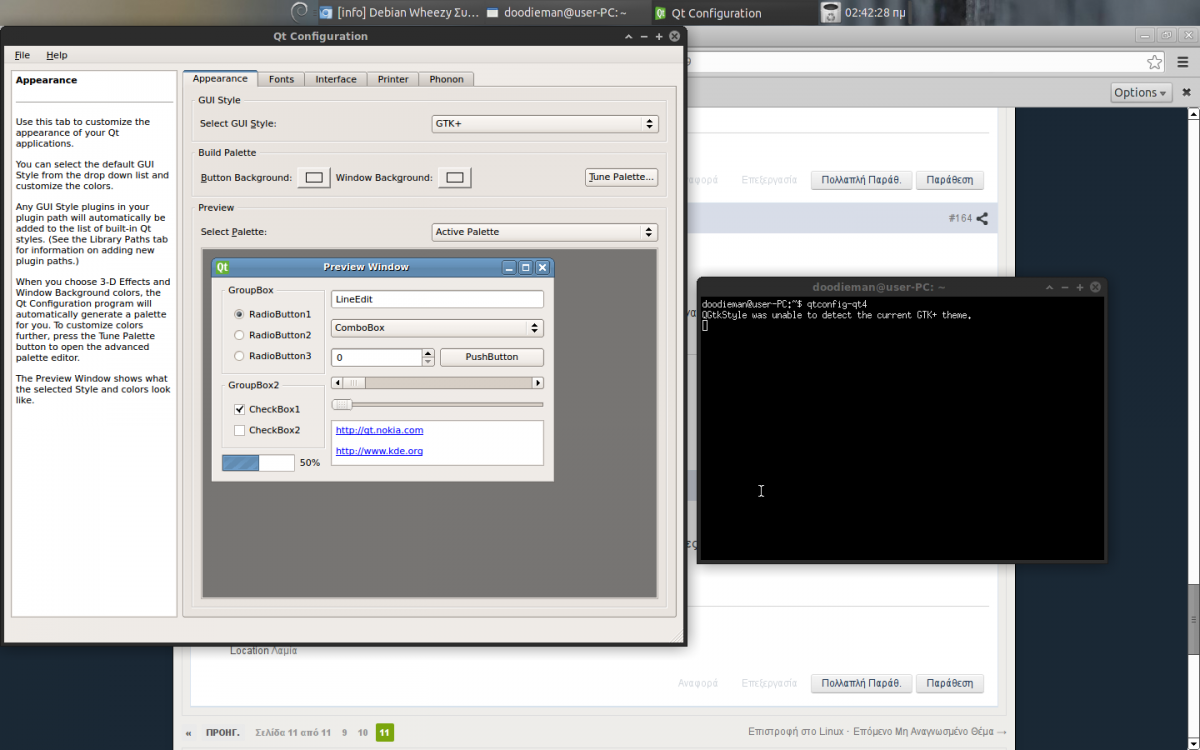Click into the LineEdit field
The height and width of the screenshot is (750, 1200).
coord(437,299)
